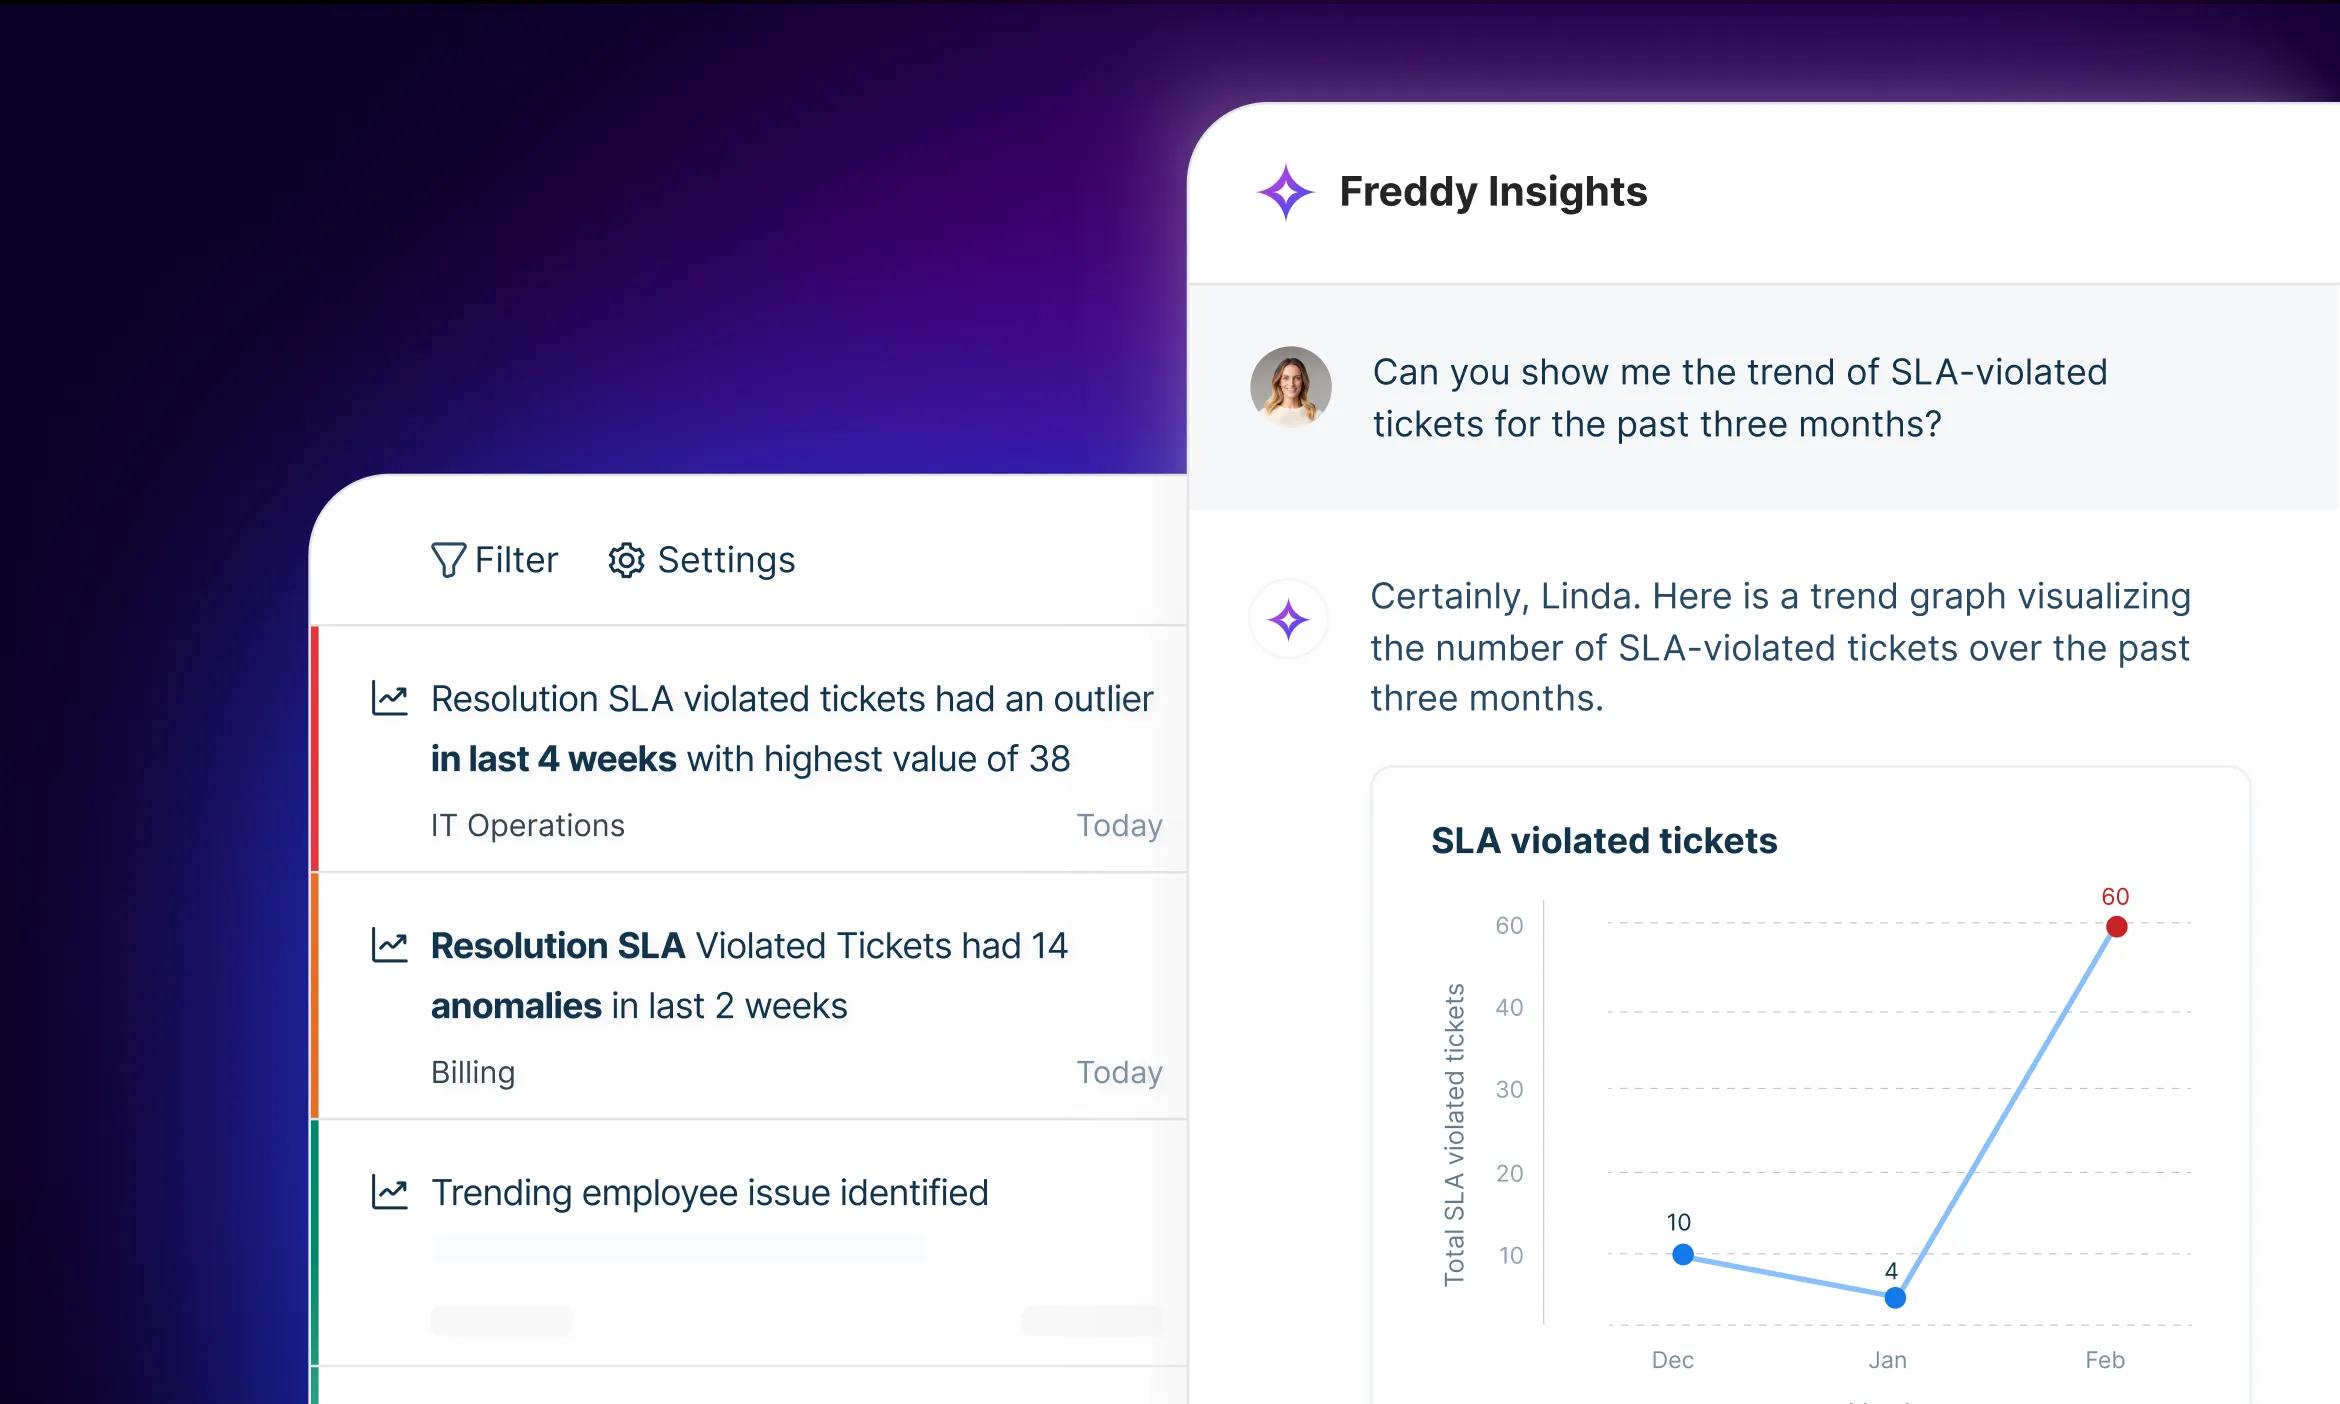Click trend icon beside Trending employee issue

click(x=389, y=1192)
